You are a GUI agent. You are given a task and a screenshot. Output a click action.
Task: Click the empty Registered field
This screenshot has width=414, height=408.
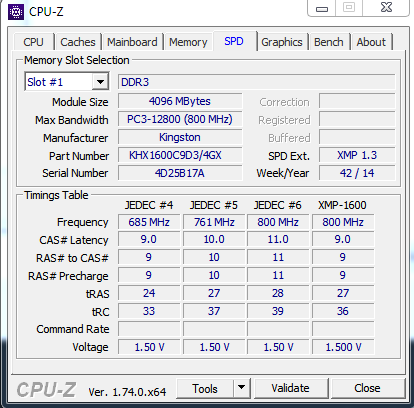[357, 119]
